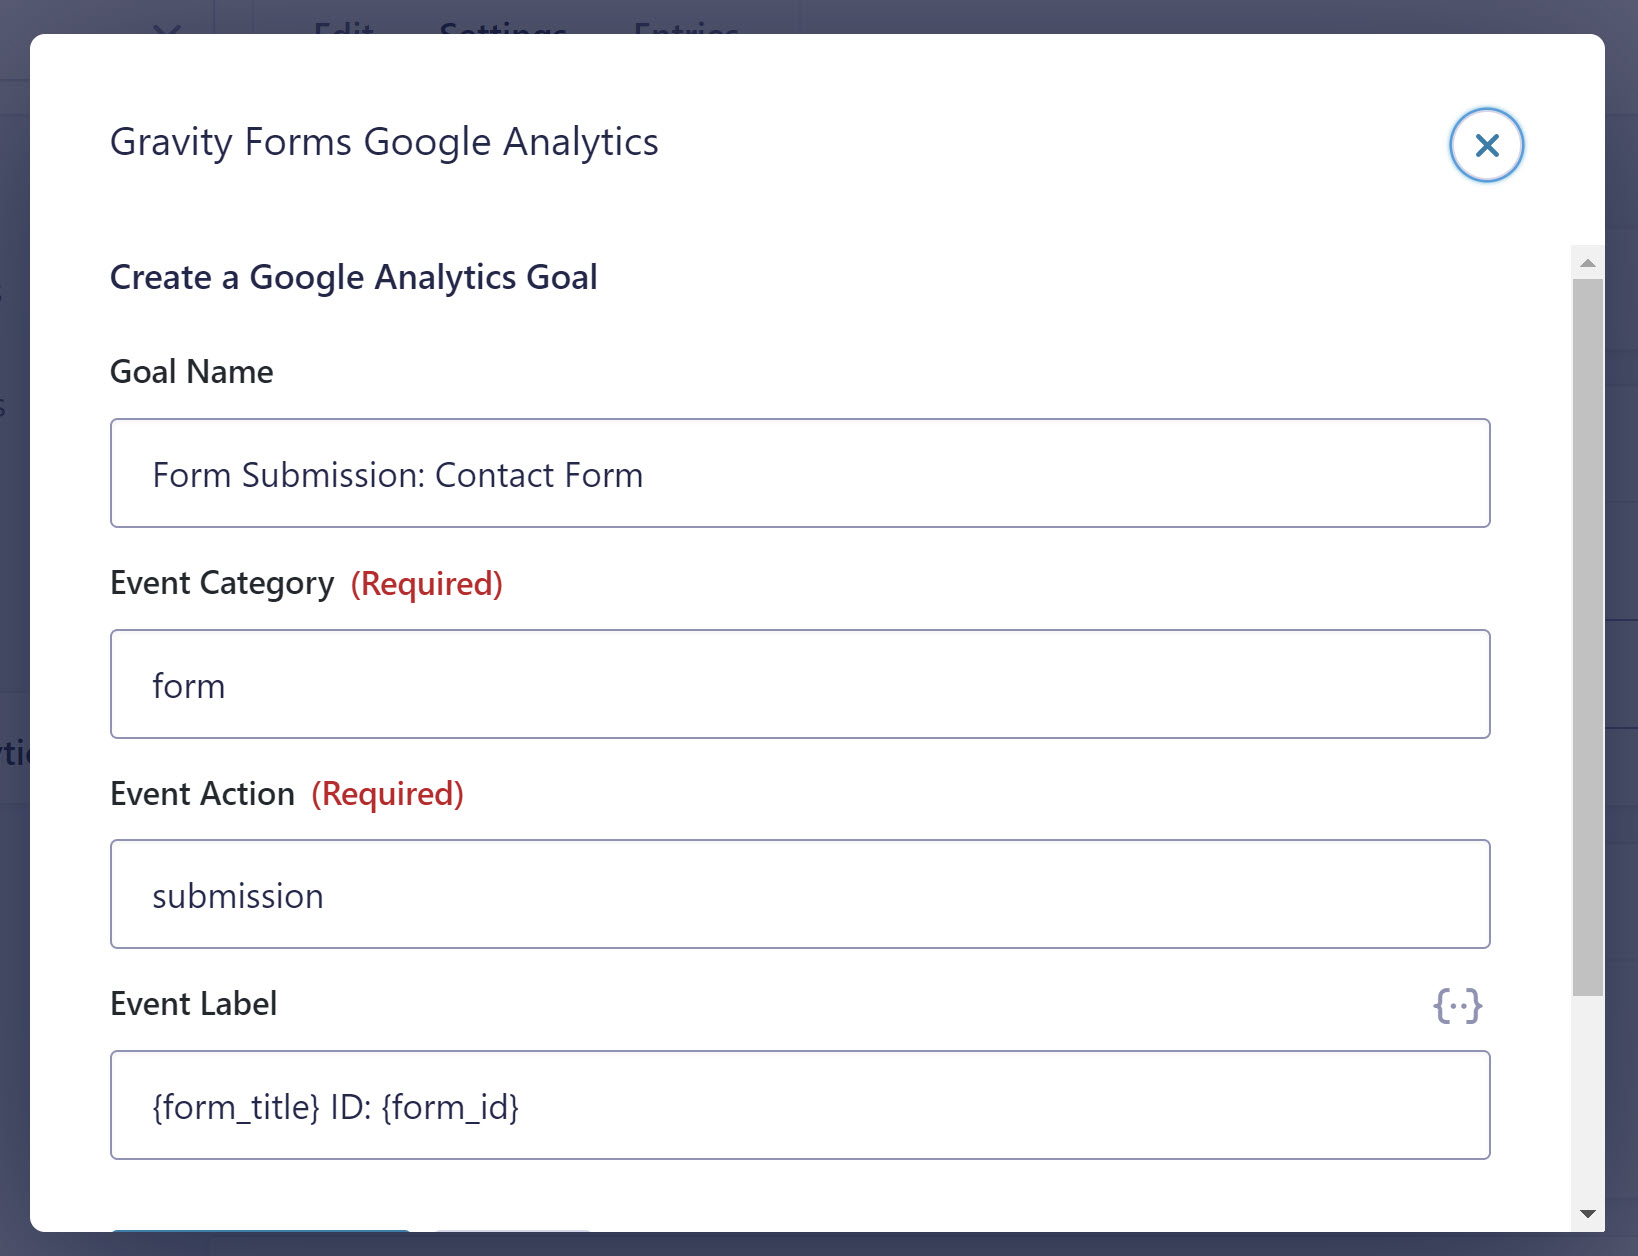Click the Goal Name label
Screen dimensions: 1638x1256
(x=192, y=372)
